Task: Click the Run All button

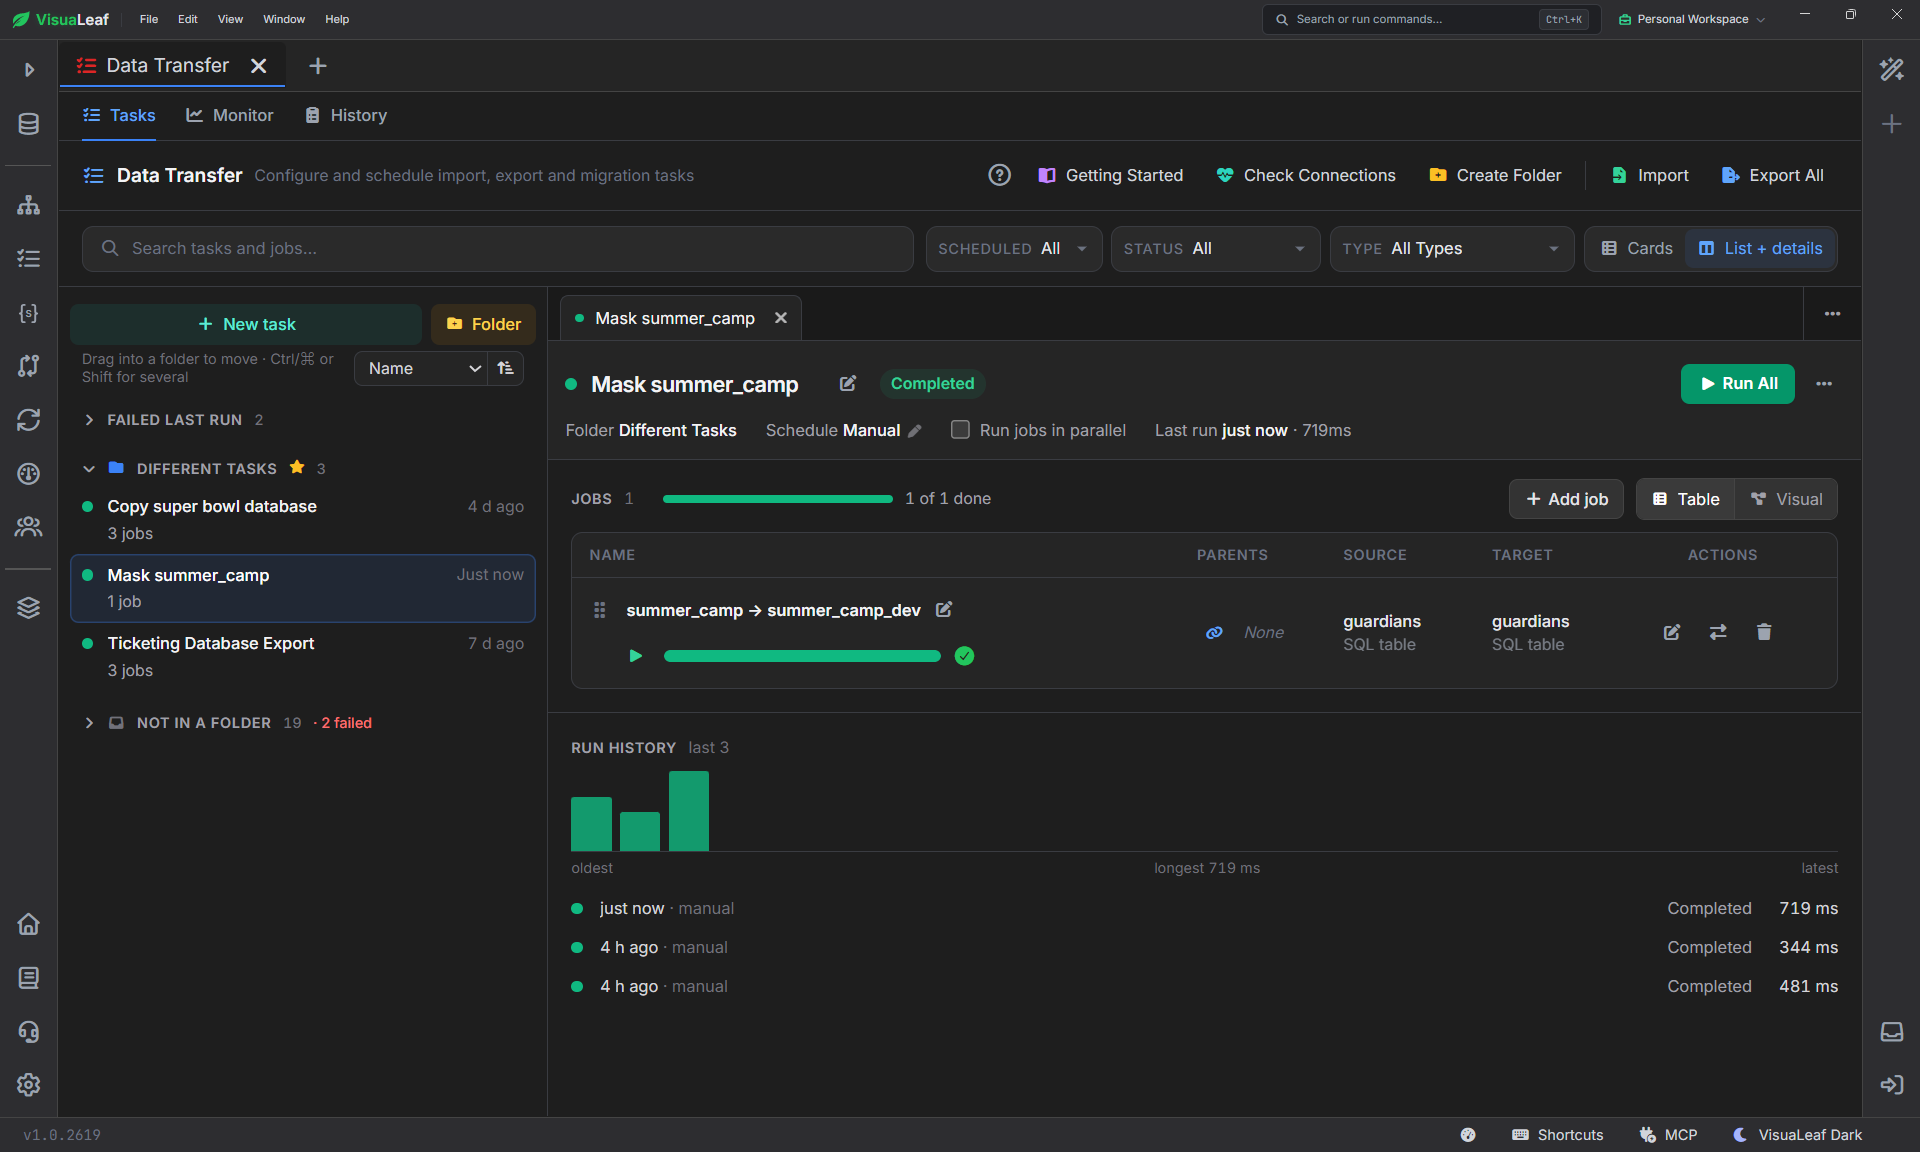Action: pos(1738,384)
